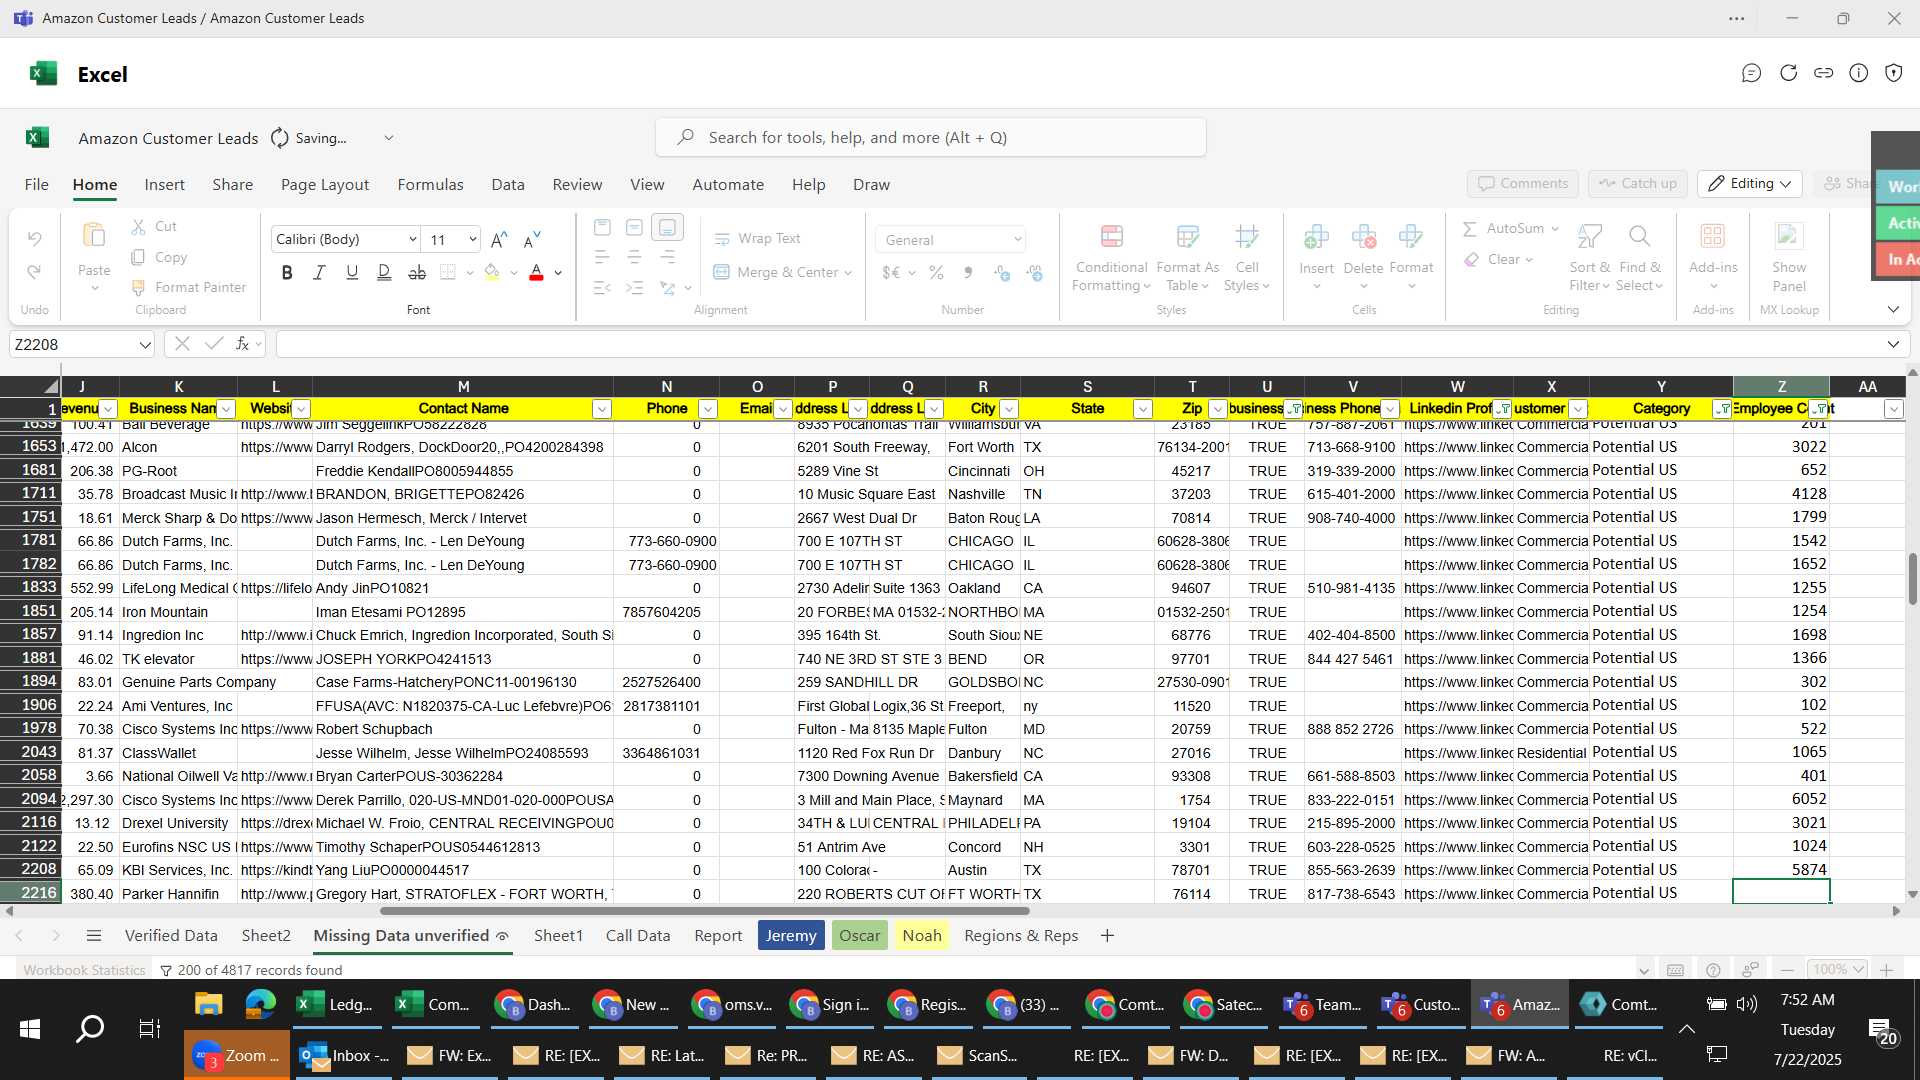1920x1080 pixels.
Task: Decrease font size with smaller A icon
Action: tap(532, 239)
